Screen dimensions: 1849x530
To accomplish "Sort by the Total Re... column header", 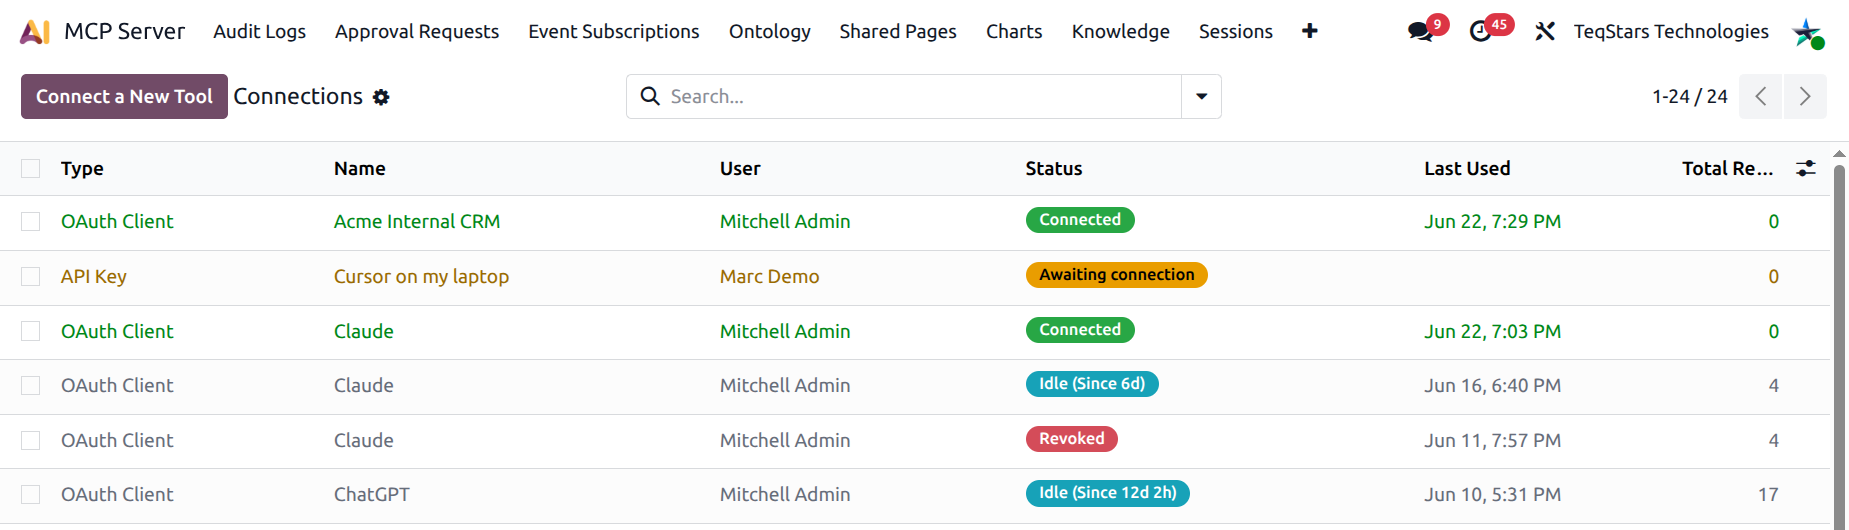I will pyautogui.click(x=1727, y=168).
